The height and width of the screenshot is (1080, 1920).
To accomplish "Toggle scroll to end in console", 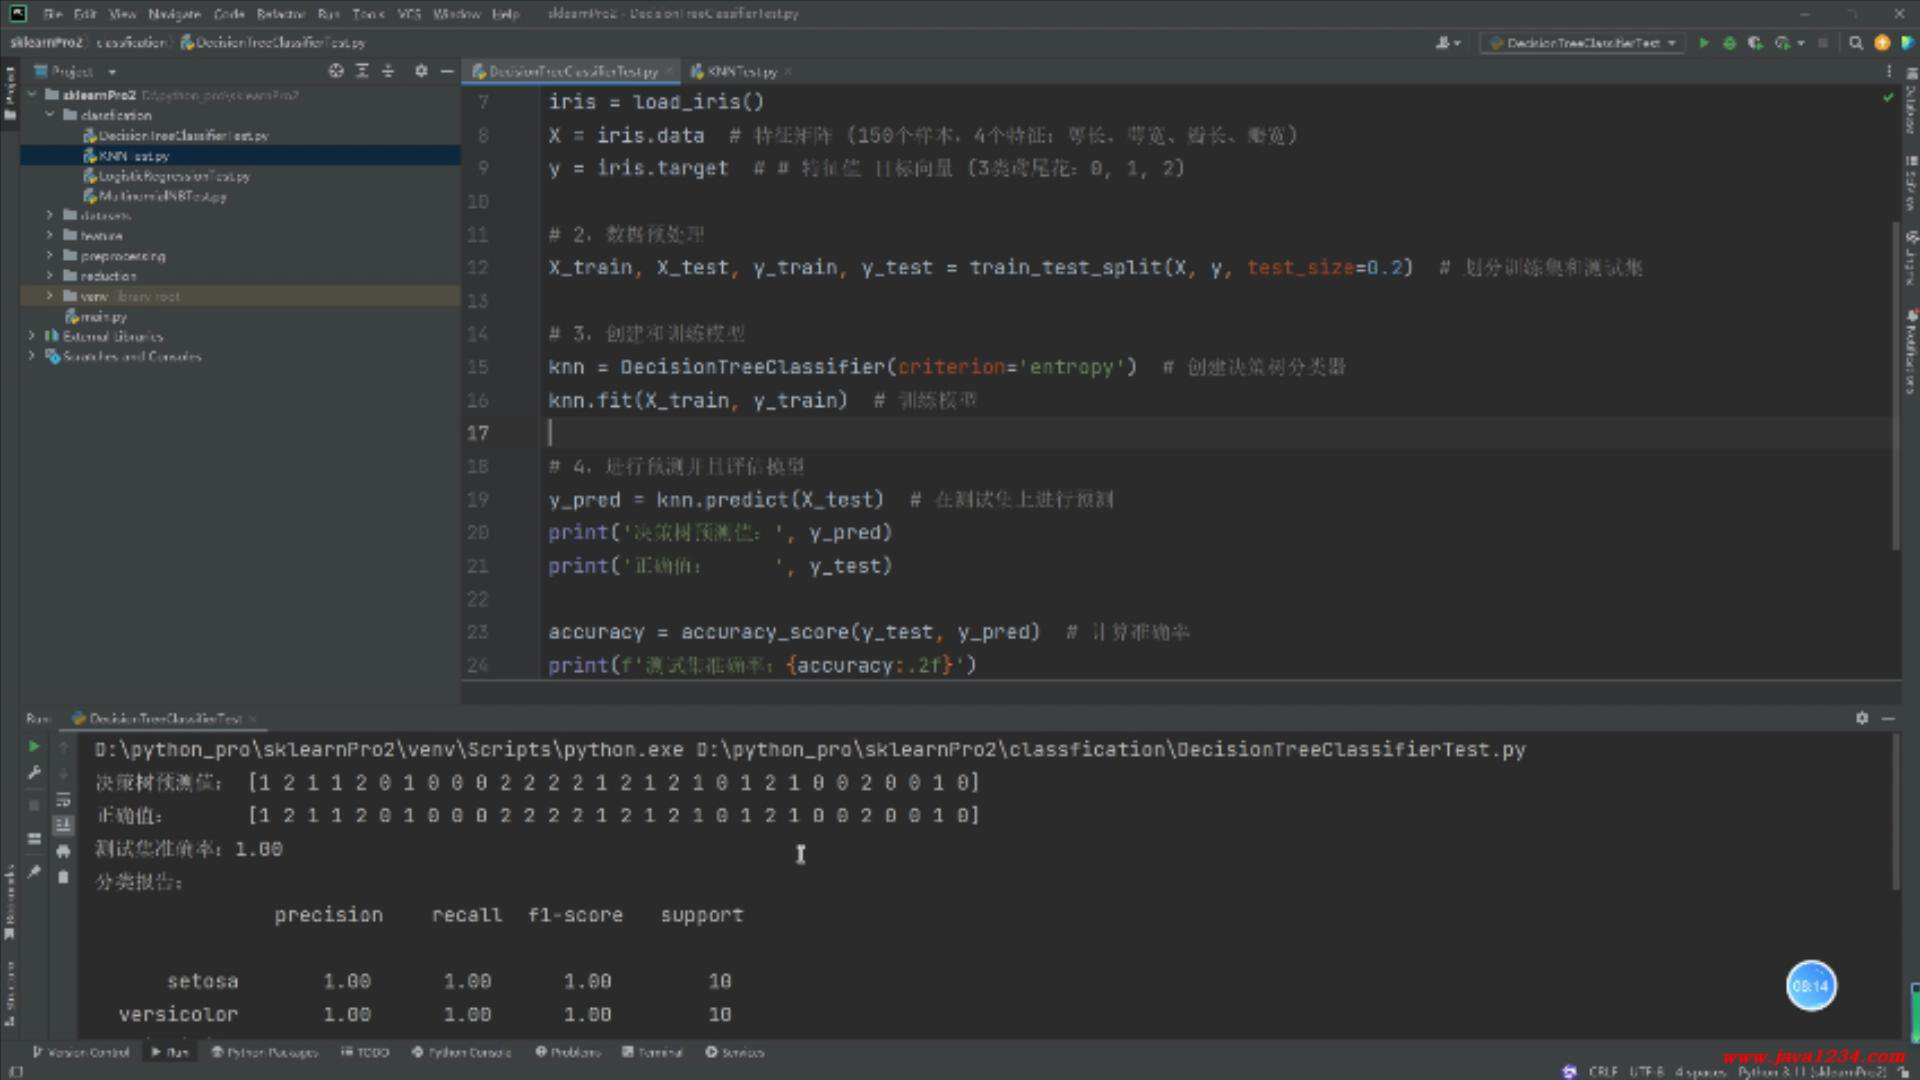I will click(63, 825).
